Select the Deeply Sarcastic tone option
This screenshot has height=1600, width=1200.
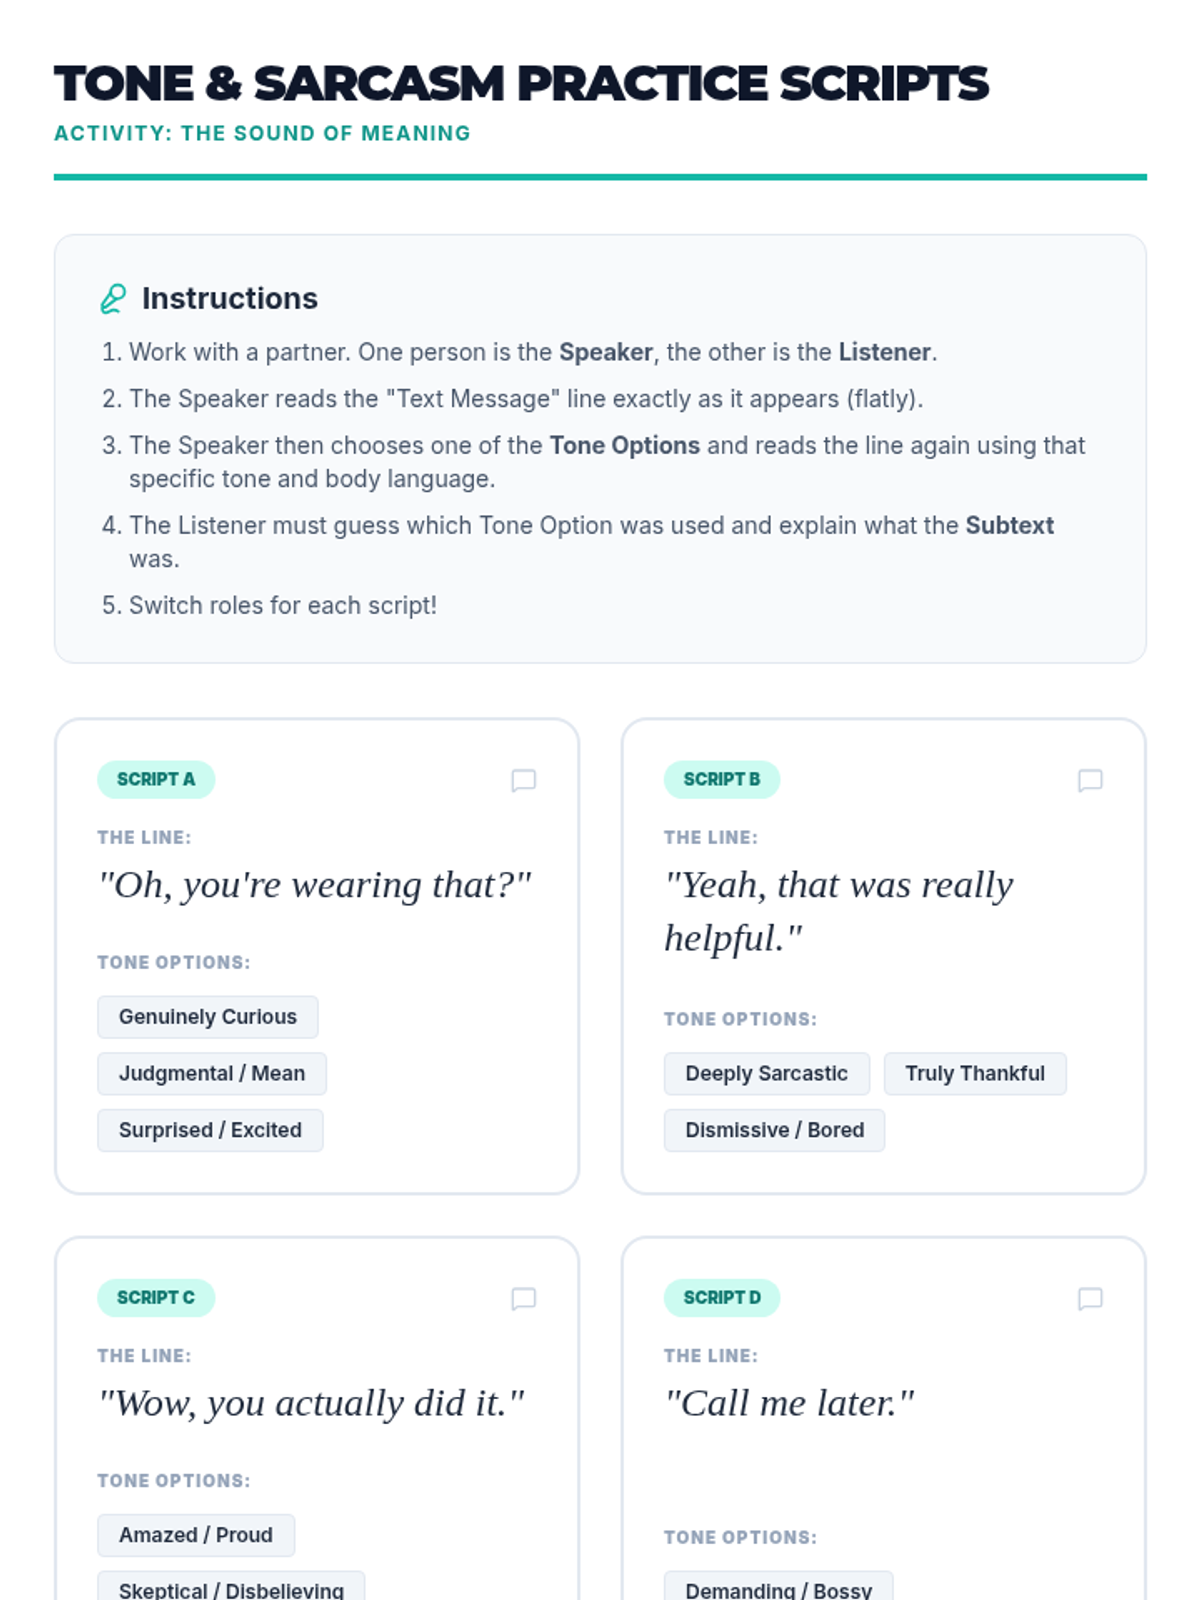(x=766, y=1073)
